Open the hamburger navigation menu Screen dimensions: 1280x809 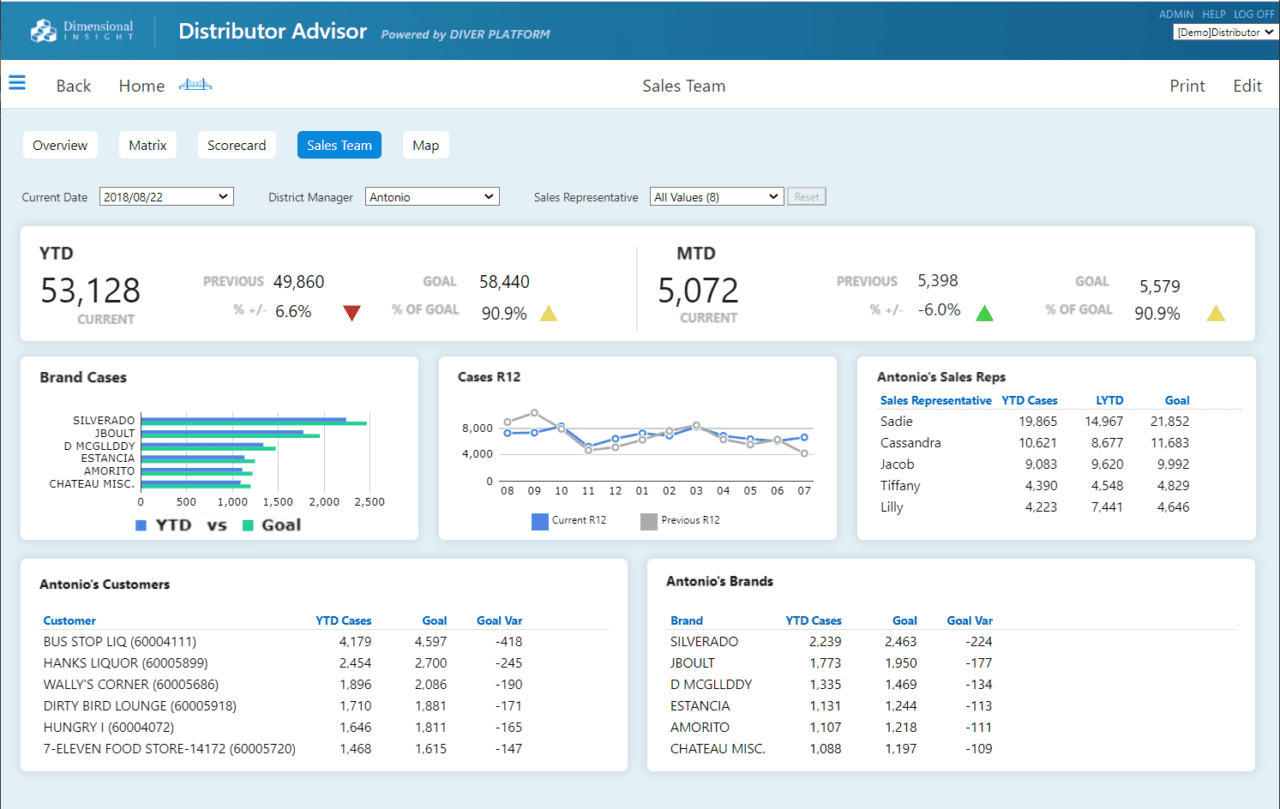(17, 82)
